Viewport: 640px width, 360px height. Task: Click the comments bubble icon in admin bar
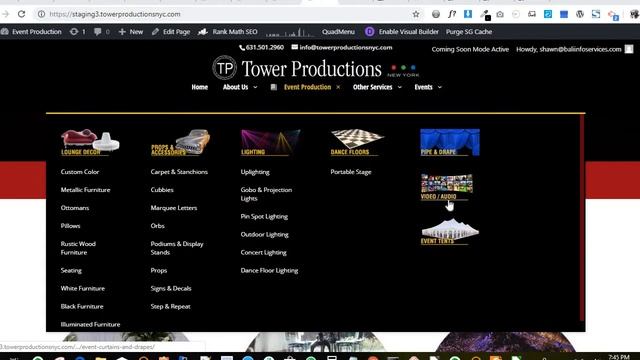point(97,31)
